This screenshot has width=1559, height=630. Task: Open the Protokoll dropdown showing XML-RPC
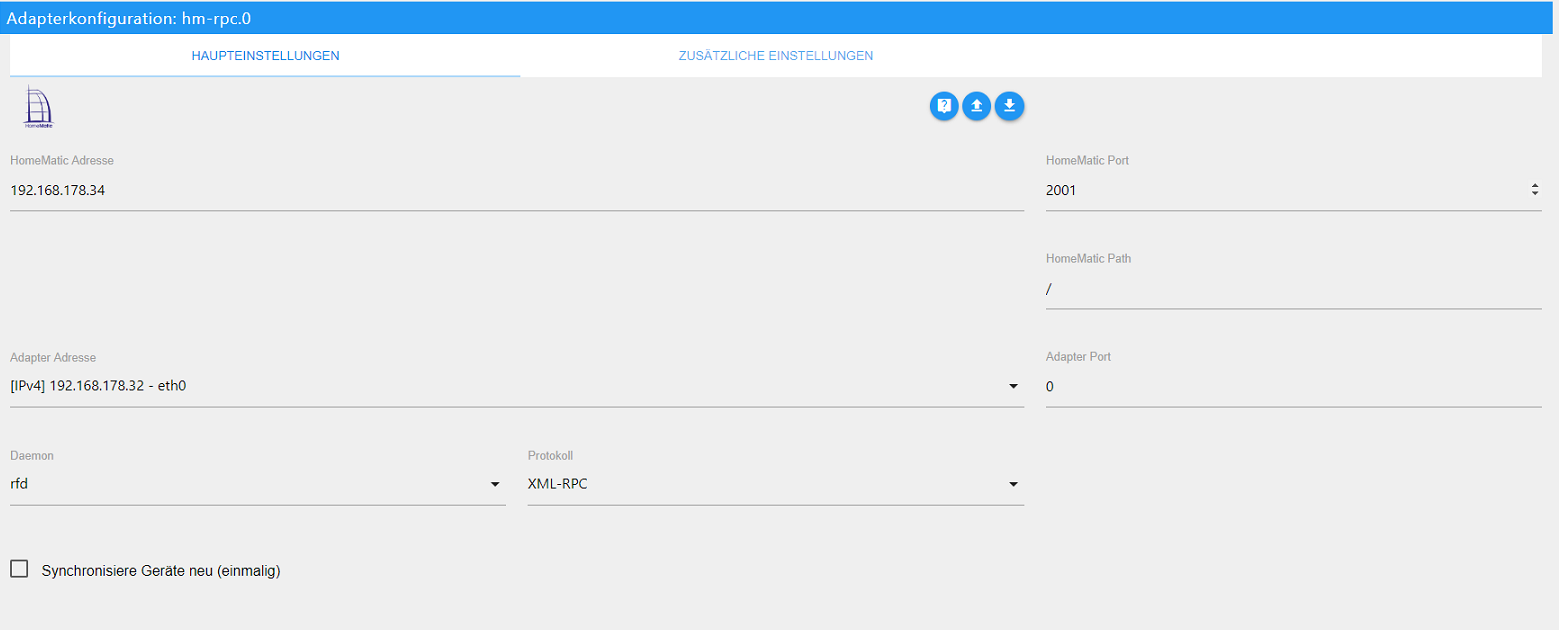pos(776,484)
